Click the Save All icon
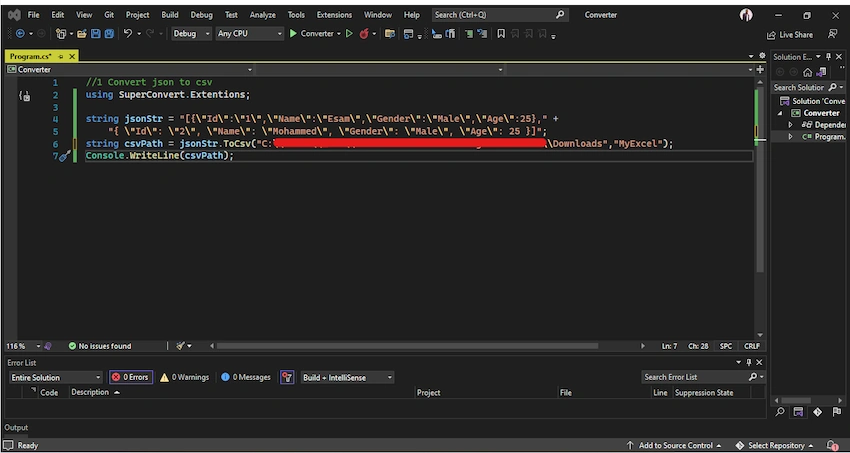This screenshot has height=453, width=850. [x=109, y=34]
